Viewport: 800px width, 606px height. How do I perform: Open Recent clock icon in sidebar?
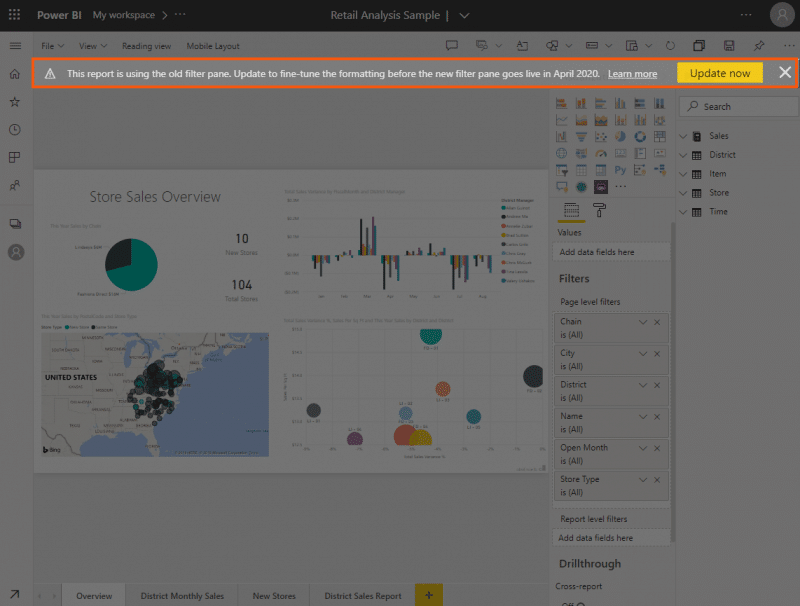[x=15, y=130]
